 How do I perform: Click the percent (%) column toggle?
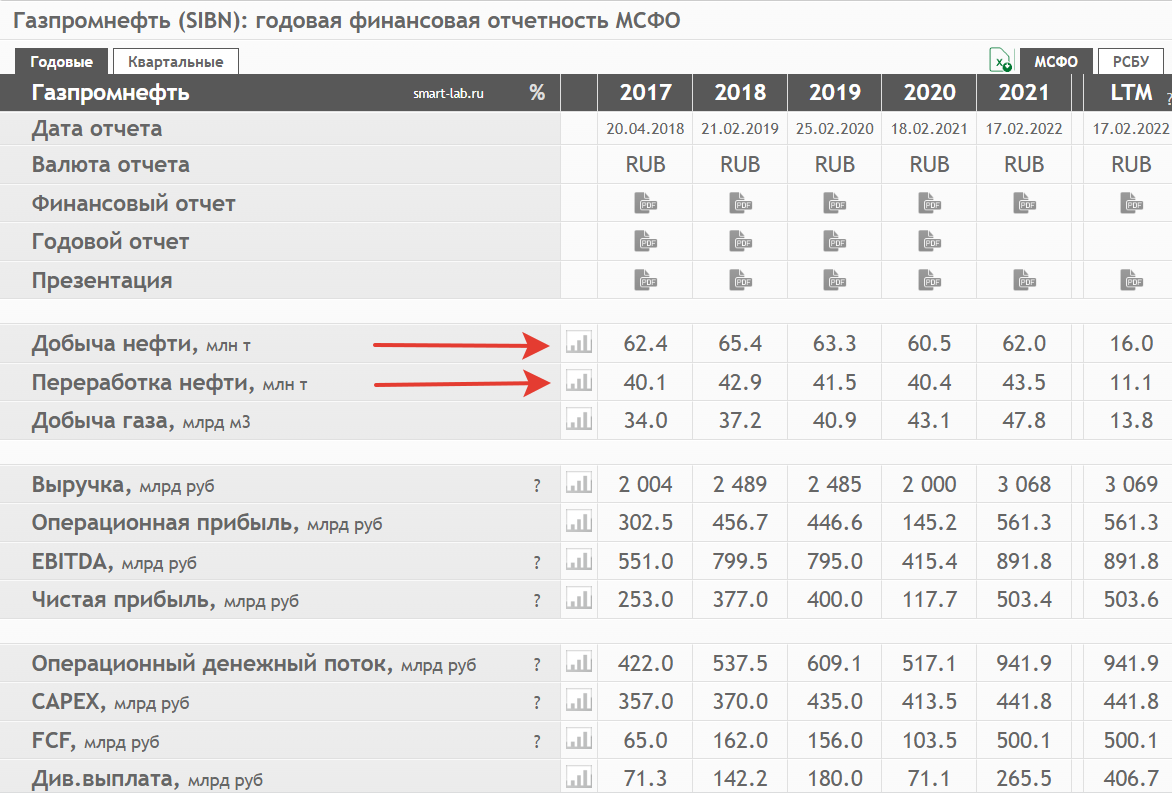537,93
